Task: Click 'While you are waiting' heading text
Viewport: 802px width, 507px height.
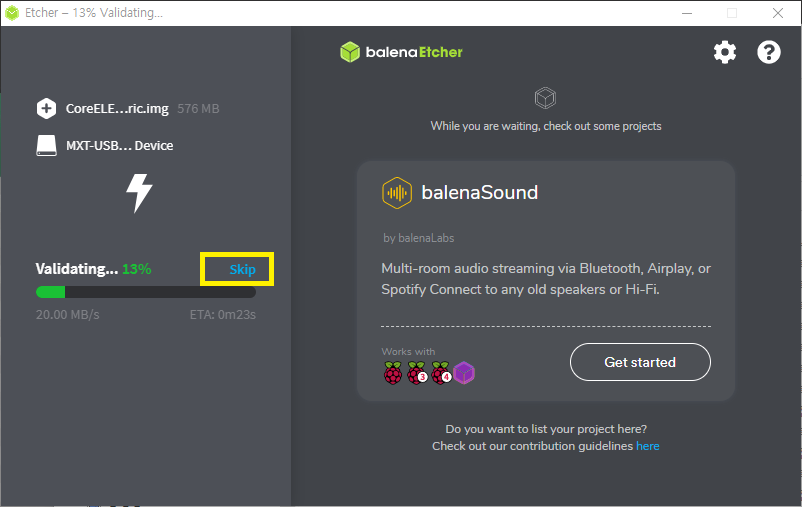Action: pyautogui.click(x=546, y=126)
